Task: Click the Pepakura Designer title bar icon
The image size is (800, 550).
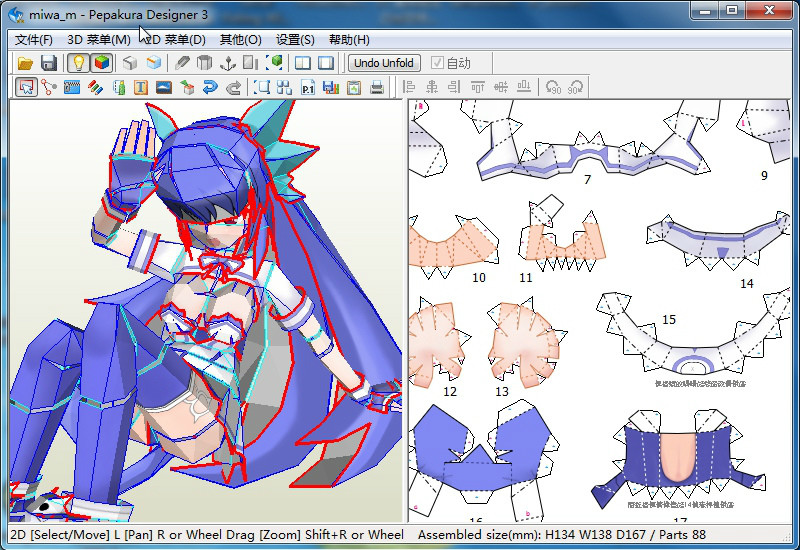Action: click(x=17, y=14)
